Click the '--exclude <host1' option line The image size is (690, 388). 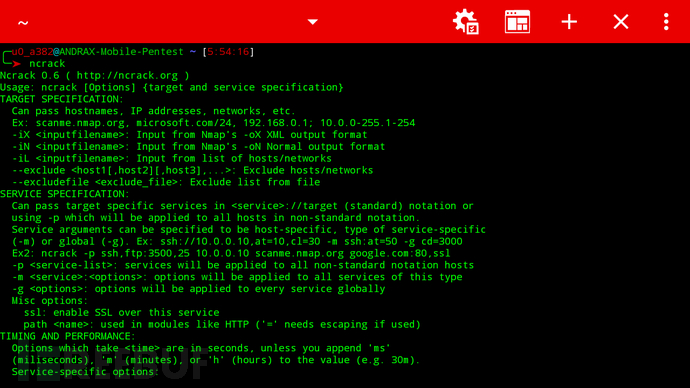pyautogui.click(x=192, y=170)
